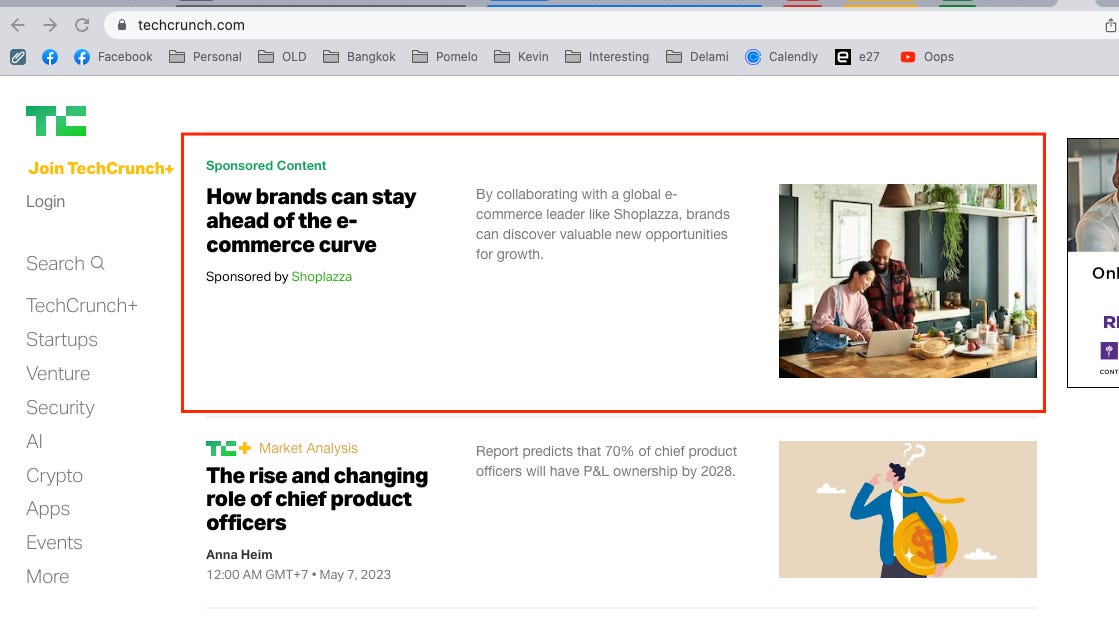Open the chief product officers headline
The height and width of the screenshot is (619, 1119).
coord(317,499)
